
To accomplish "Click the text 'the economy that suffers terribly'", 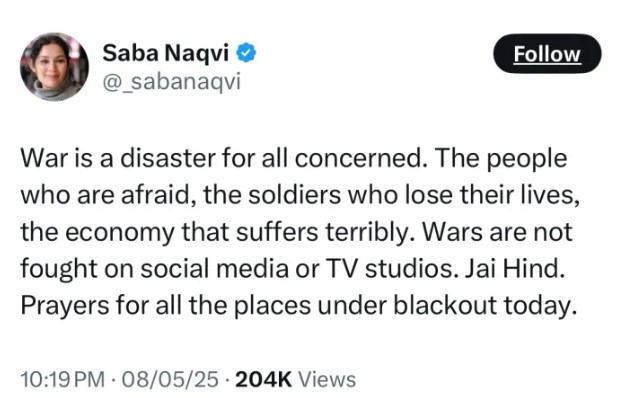I will tap(215, 232).
